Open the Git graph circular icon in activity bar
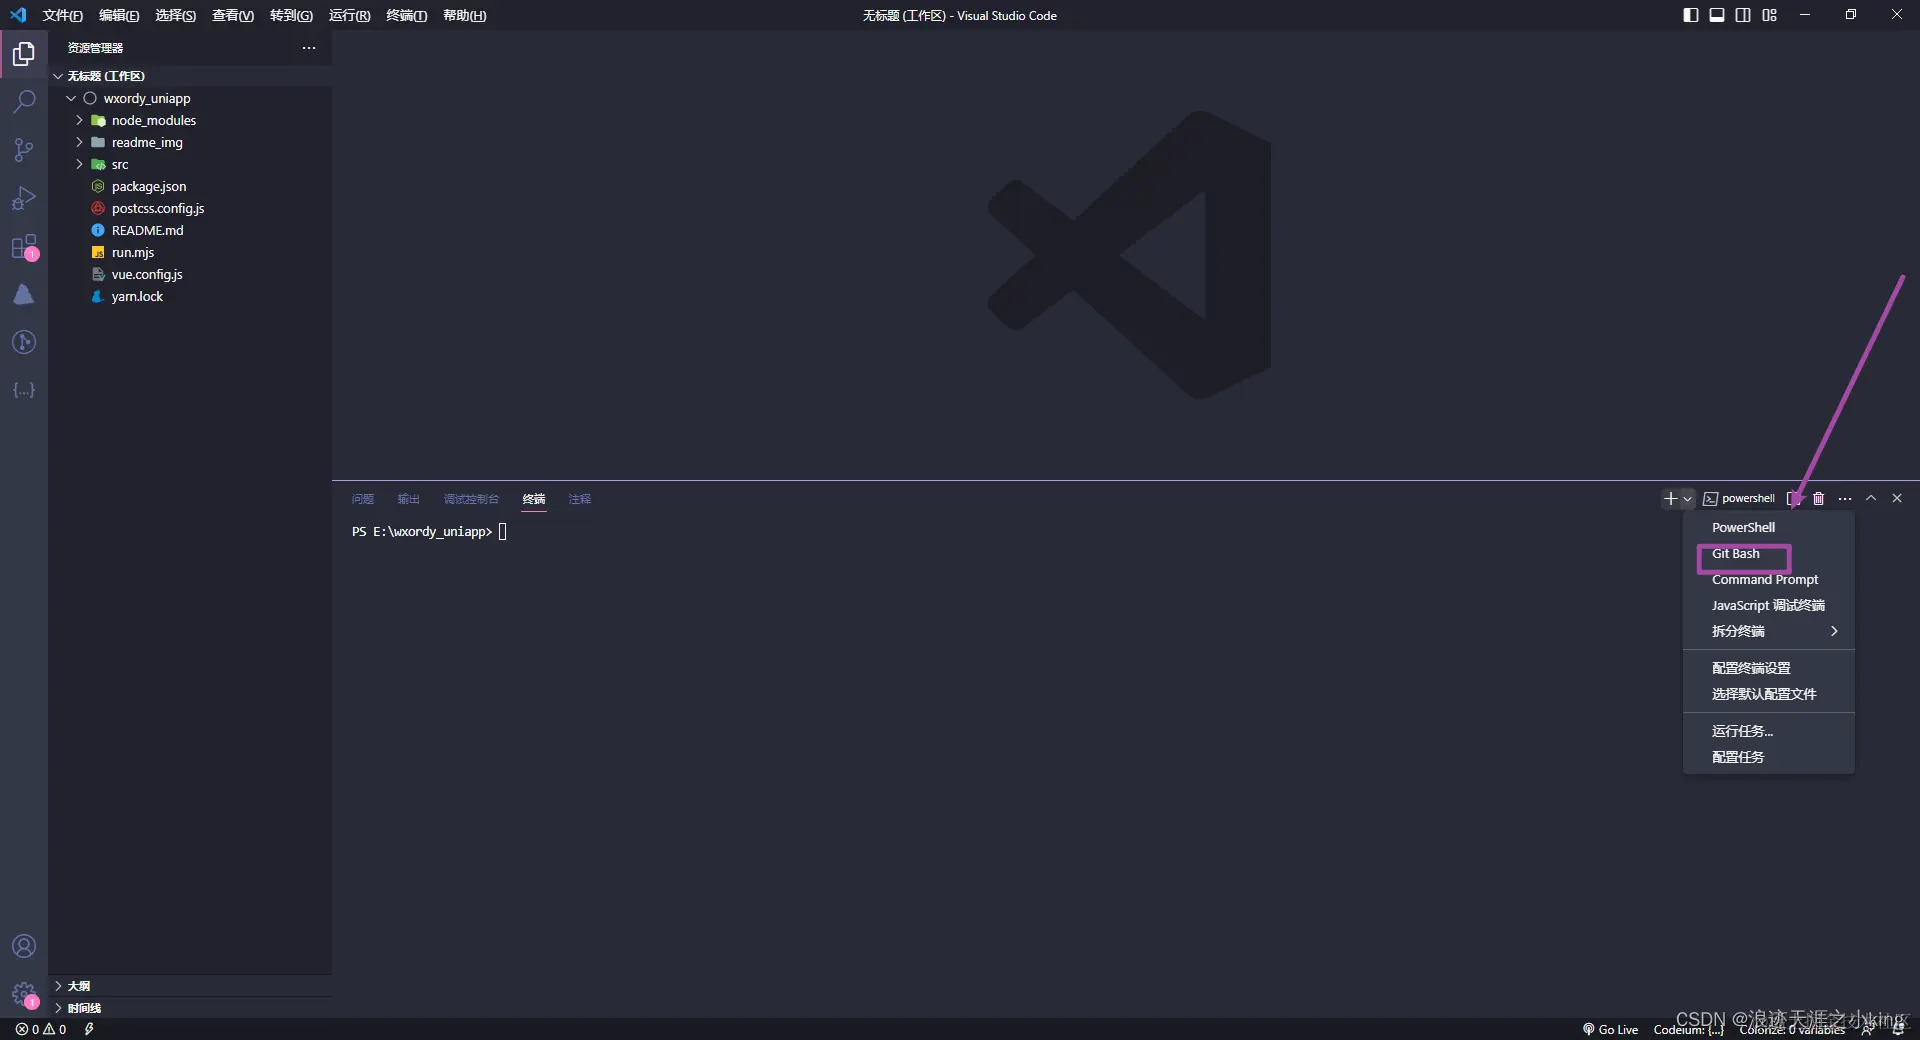 (24, 342)
